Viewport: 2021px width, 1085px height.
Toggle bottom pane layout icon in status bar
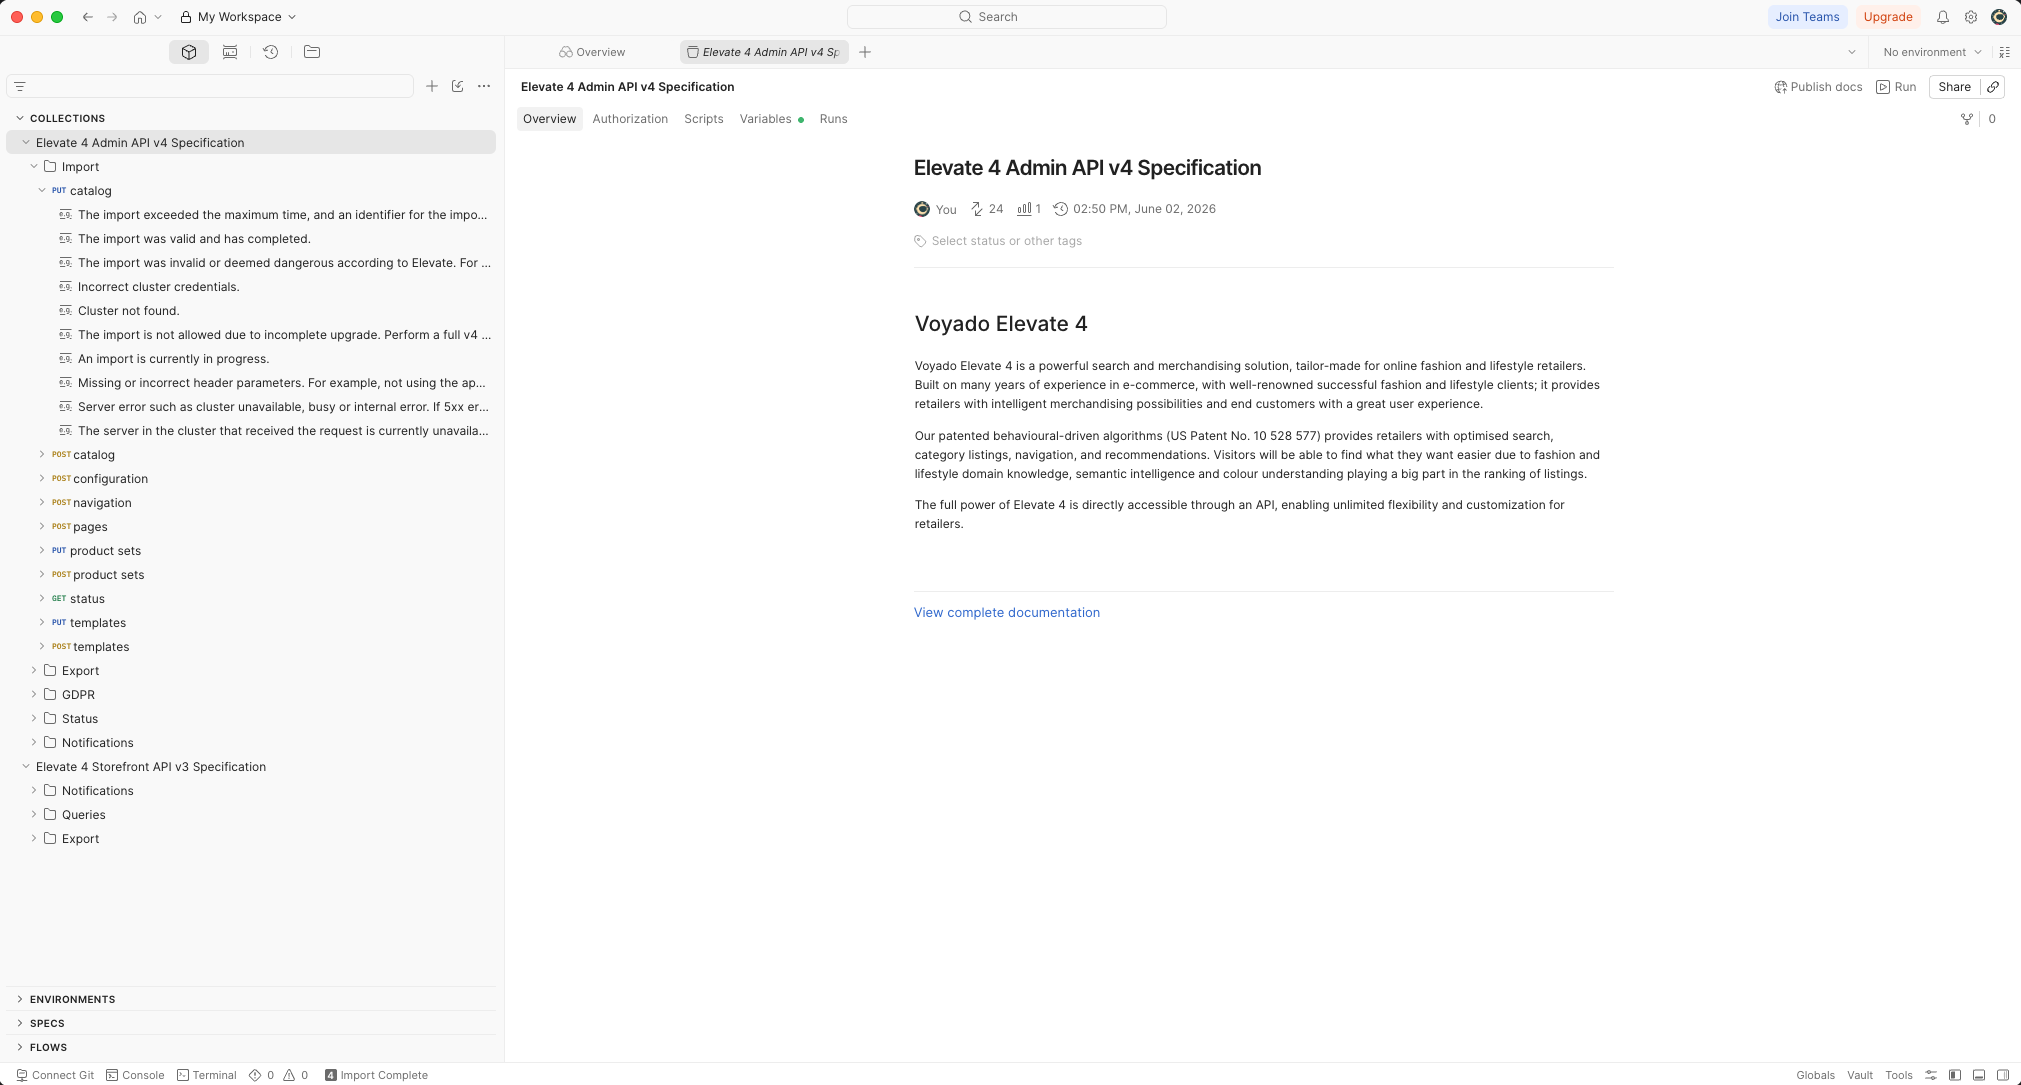click(x=1979, y=1075)
